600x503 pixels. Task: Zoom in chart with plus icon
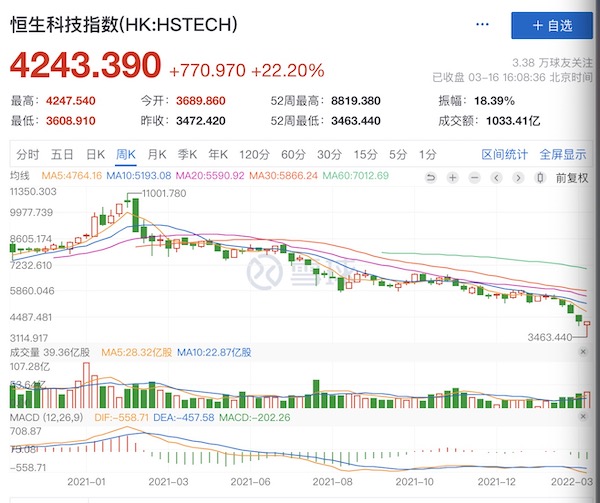pyautogui.click(x=453, y=178)
